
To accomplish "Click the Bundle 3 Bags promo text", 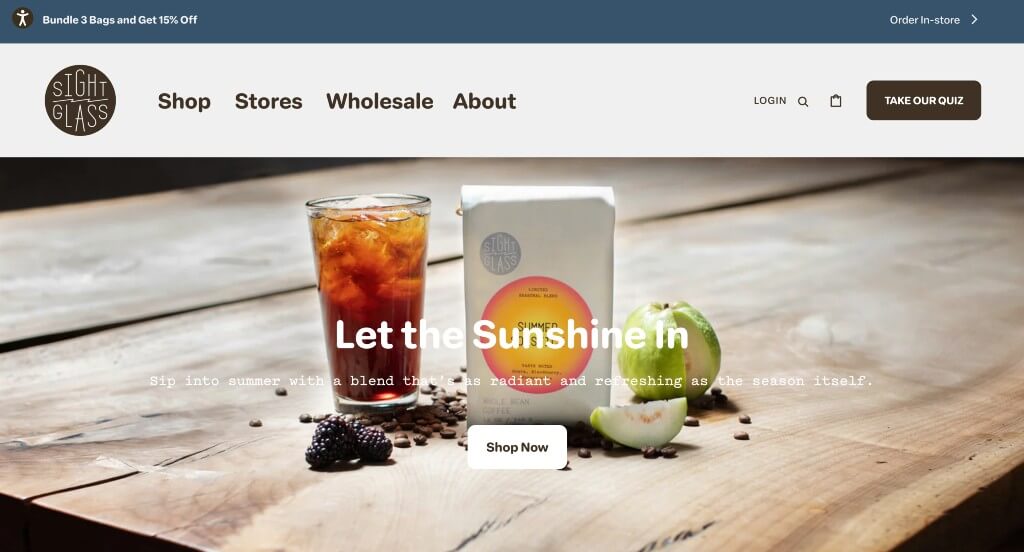I will [120, 20].
